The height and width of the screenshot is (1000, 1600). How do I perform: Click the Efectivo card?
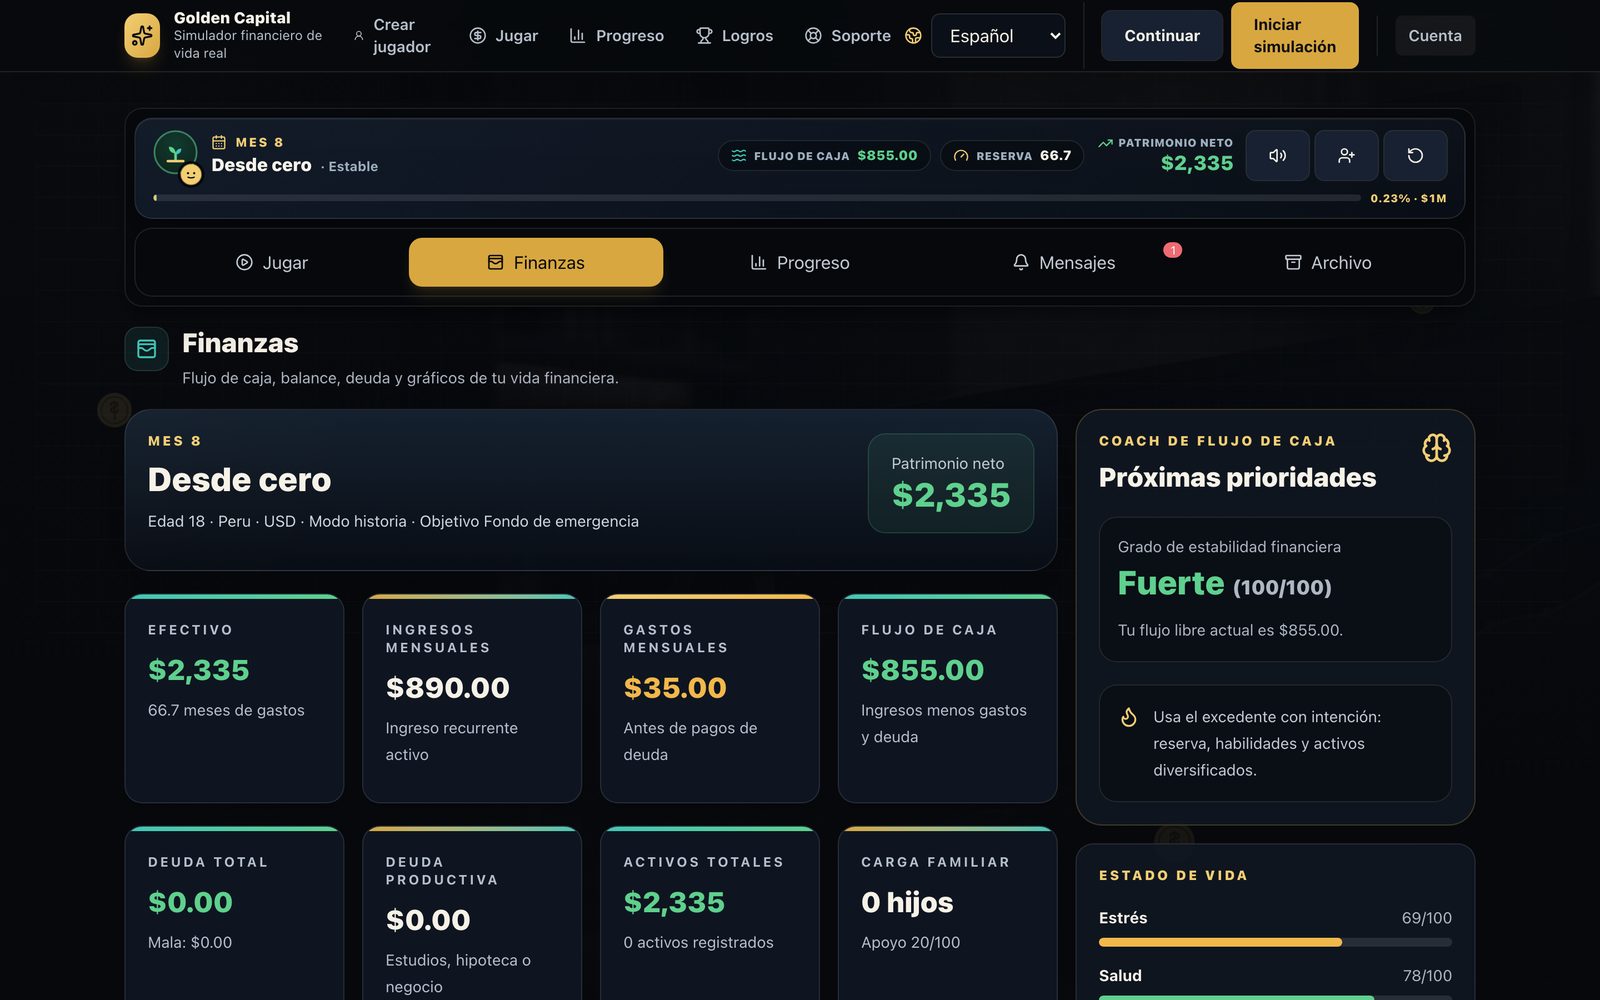click(234, 698)
